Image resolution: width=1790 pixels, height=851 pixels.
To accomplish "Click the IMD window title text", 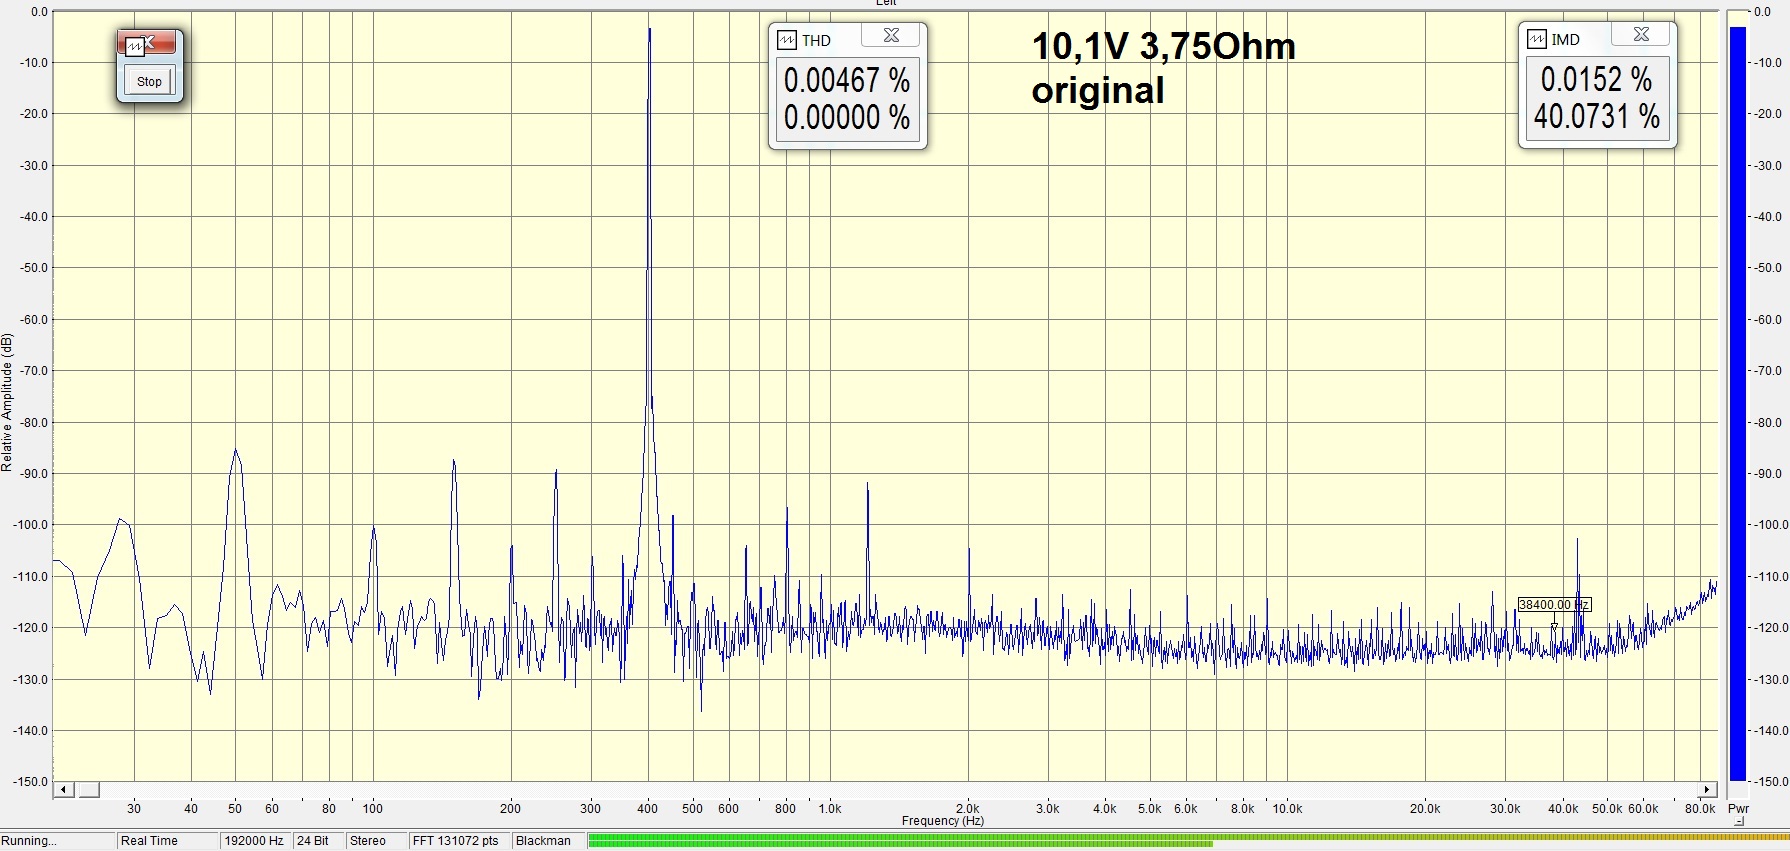I will pyautogui.click(x=1566, y=40).
